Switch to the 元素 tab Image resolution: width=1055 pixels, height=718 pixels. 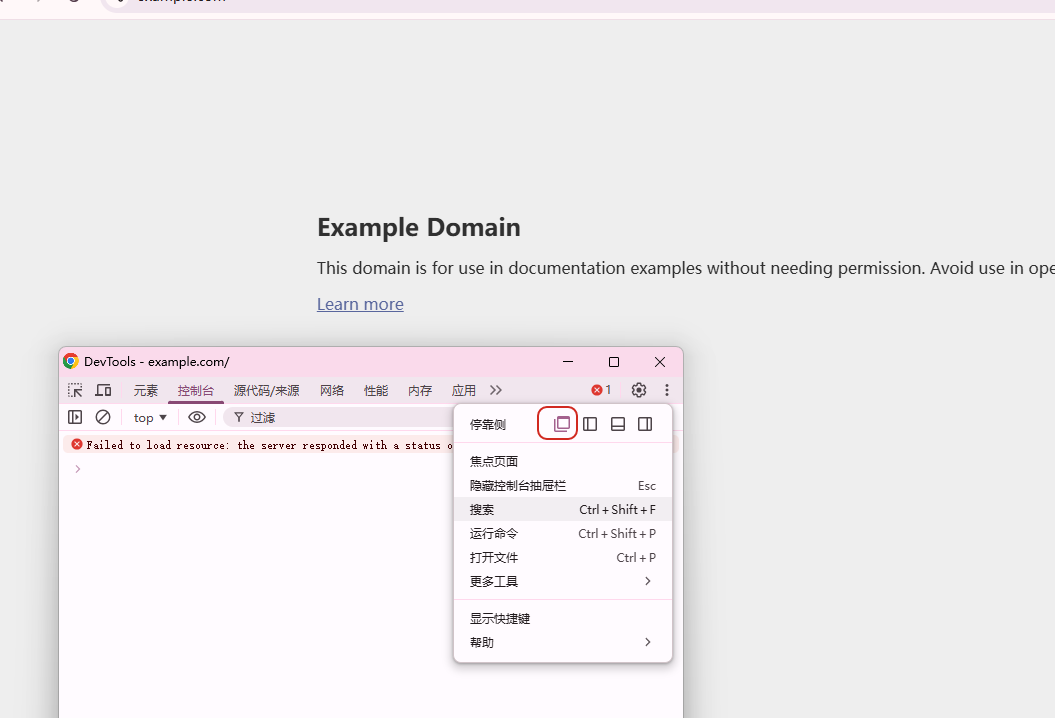point(145,390)
